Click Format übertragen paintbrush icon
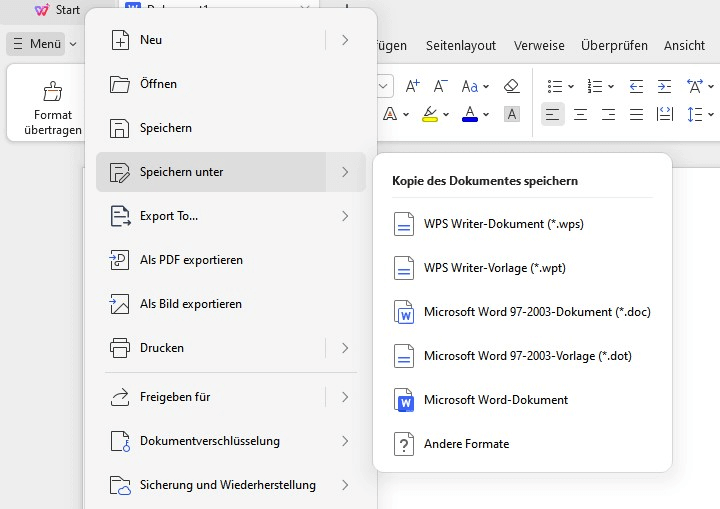Viewport: 720px width, 509px height. coord(52,91)
